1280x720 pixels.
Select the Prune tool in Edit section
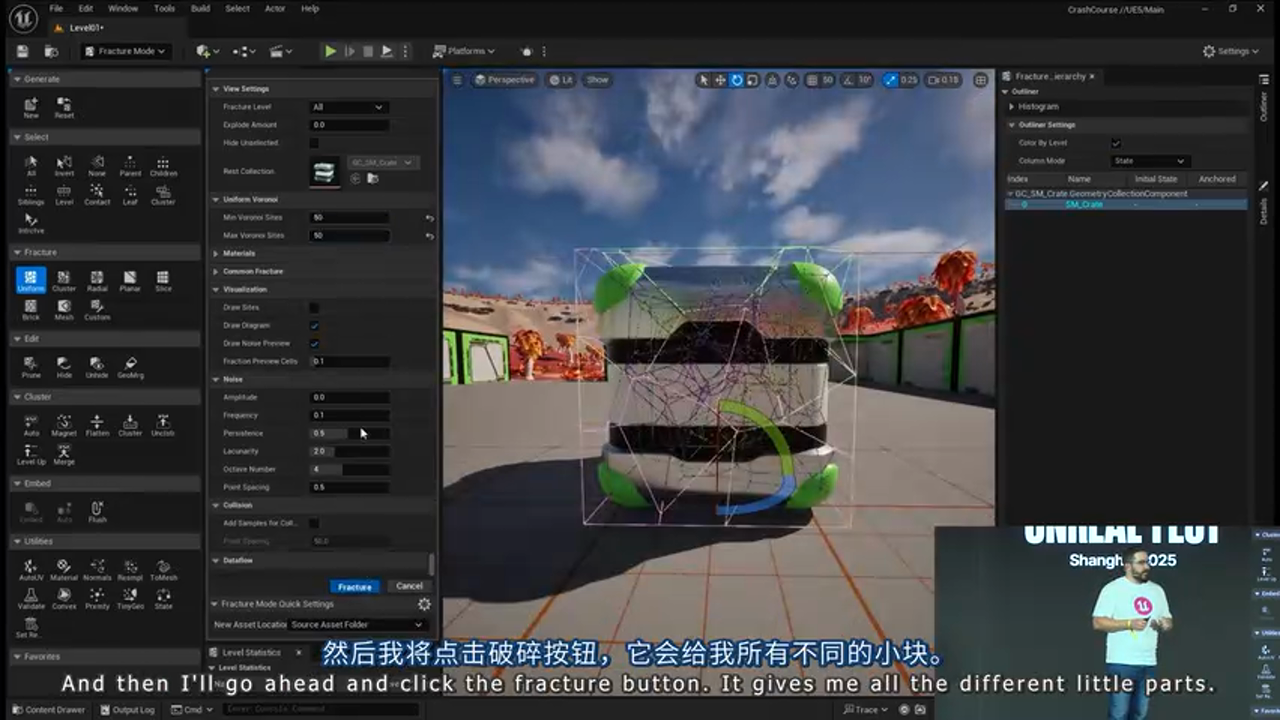point(31,366)
